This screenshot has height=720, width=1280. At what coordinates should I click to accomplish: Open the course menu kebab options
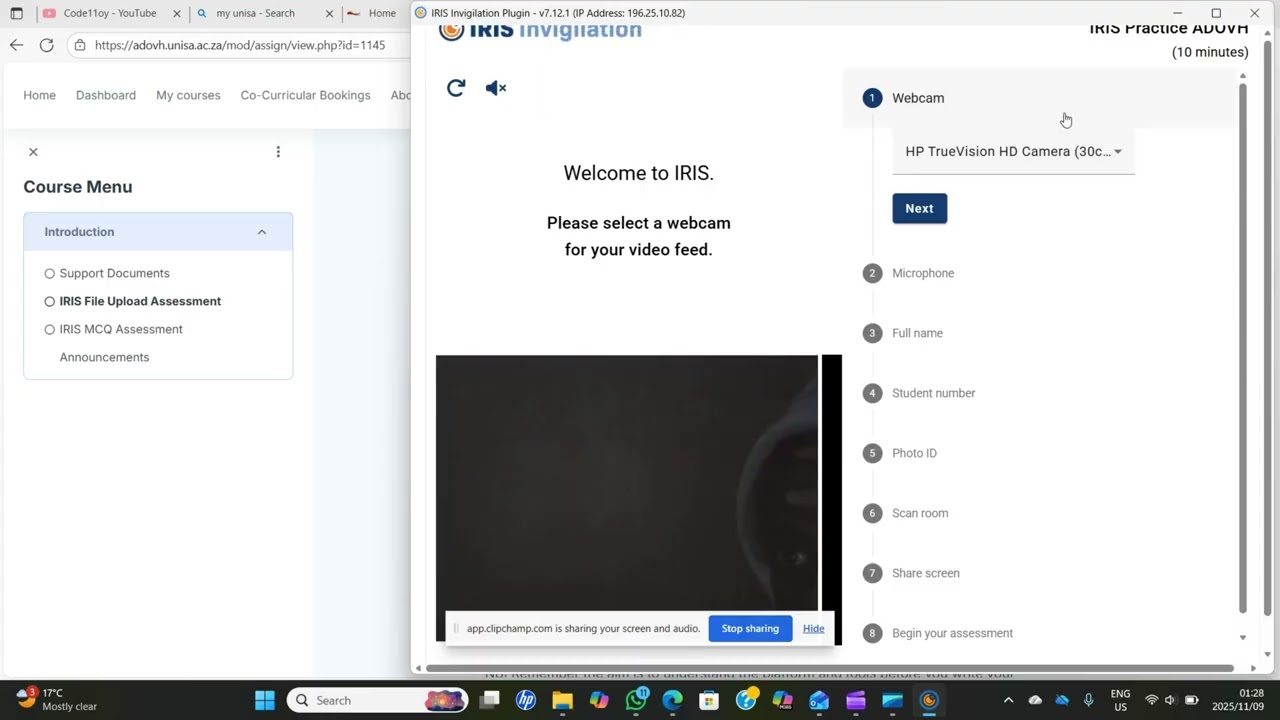278,152
